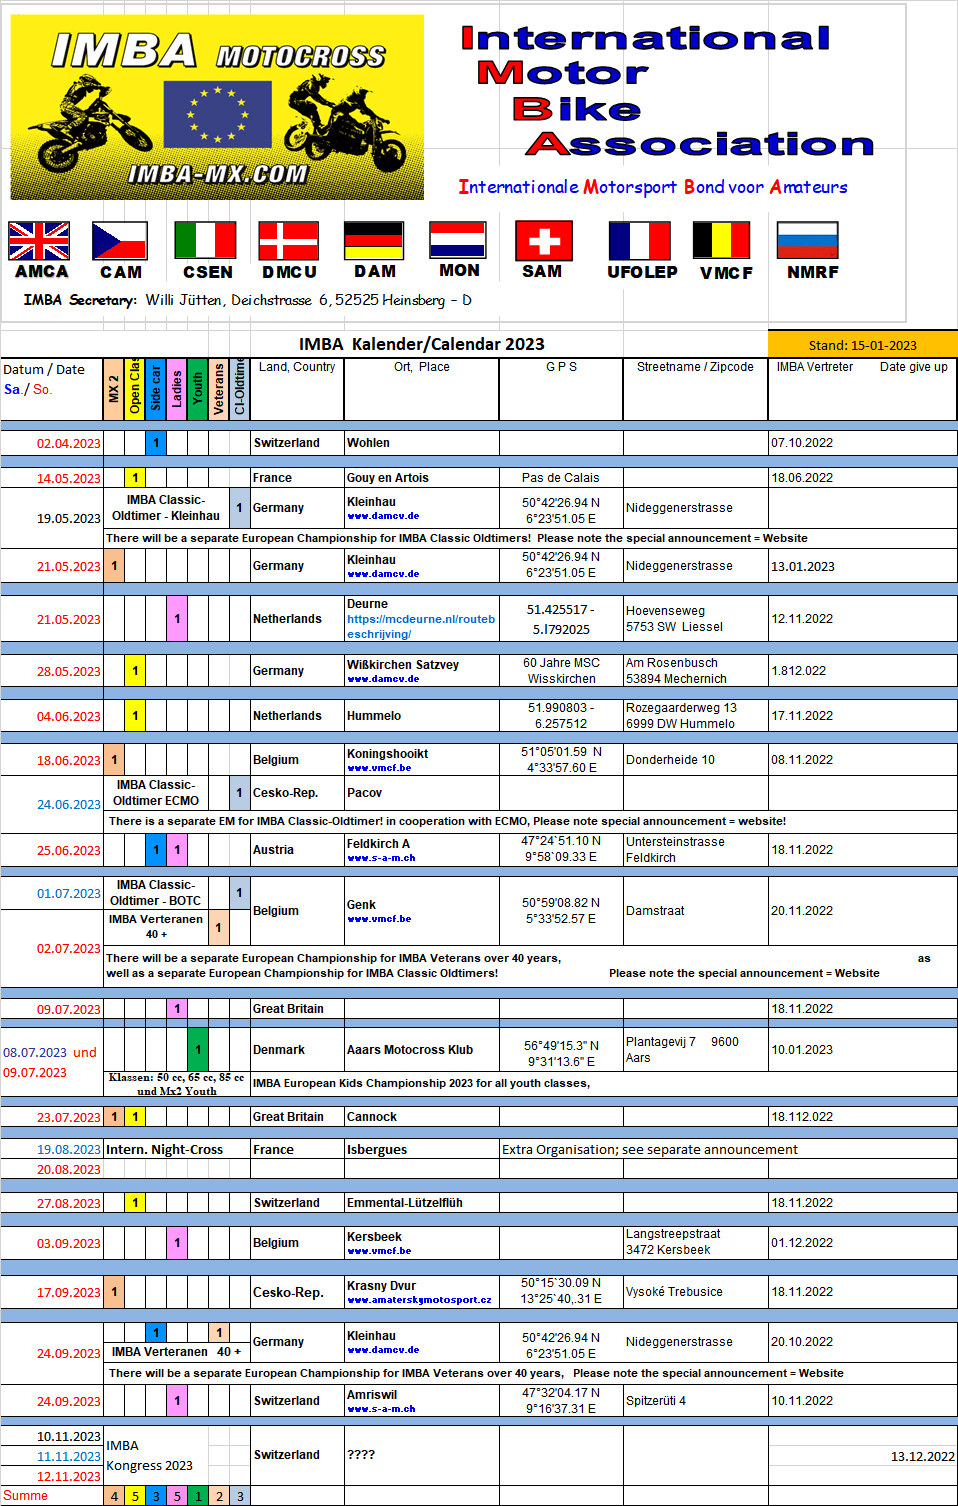Click the Italian flag above CSEN
This screenshot has width=958, height=1506.
click(x=205, y=241)
